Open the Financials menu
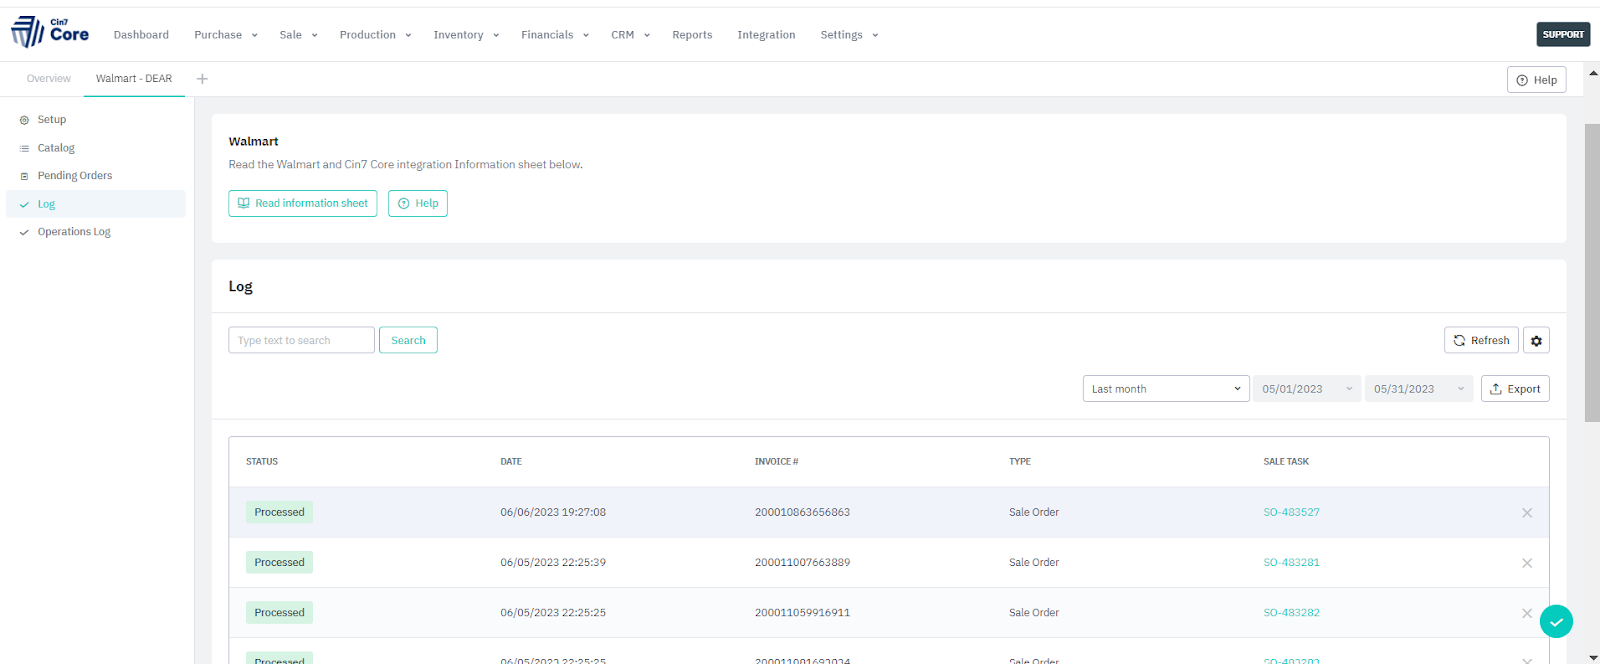Viewport: 1600px width, 664px height. 554,35
